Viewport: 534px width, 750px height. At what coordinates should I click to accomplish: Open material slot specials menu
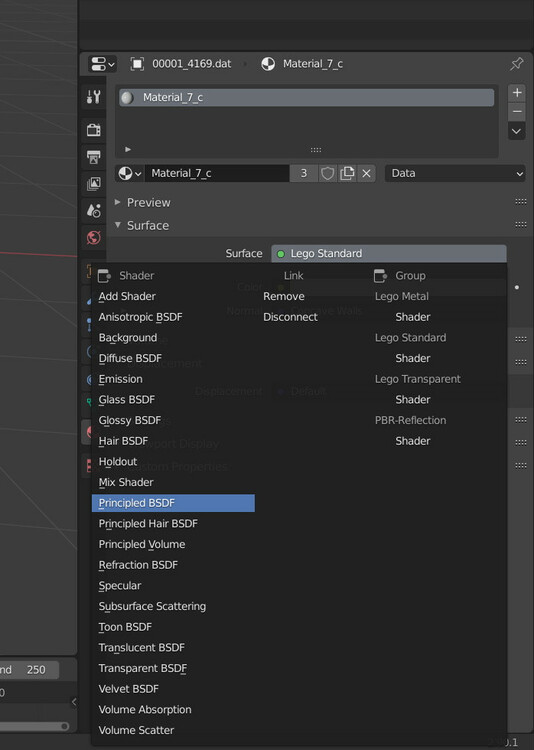coord(517,131)
